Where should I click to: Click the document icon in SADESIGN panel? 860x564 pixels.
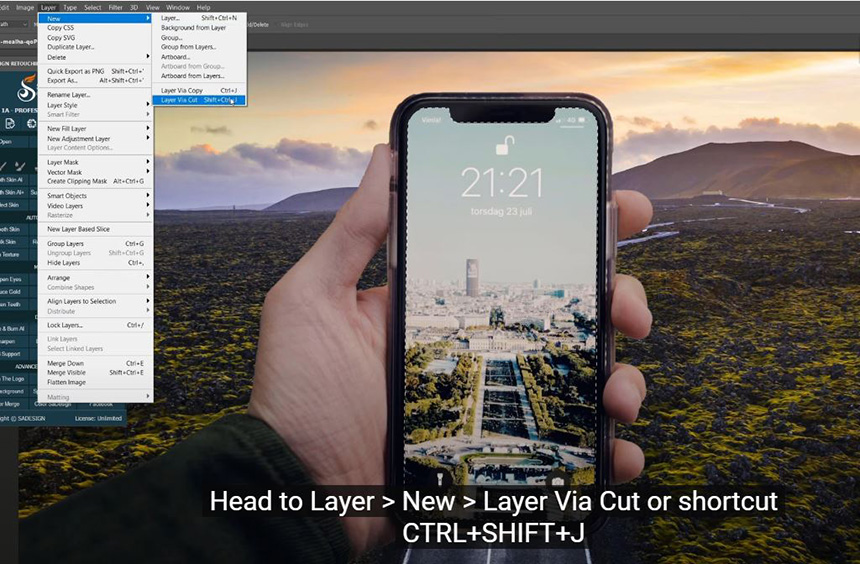10,124
